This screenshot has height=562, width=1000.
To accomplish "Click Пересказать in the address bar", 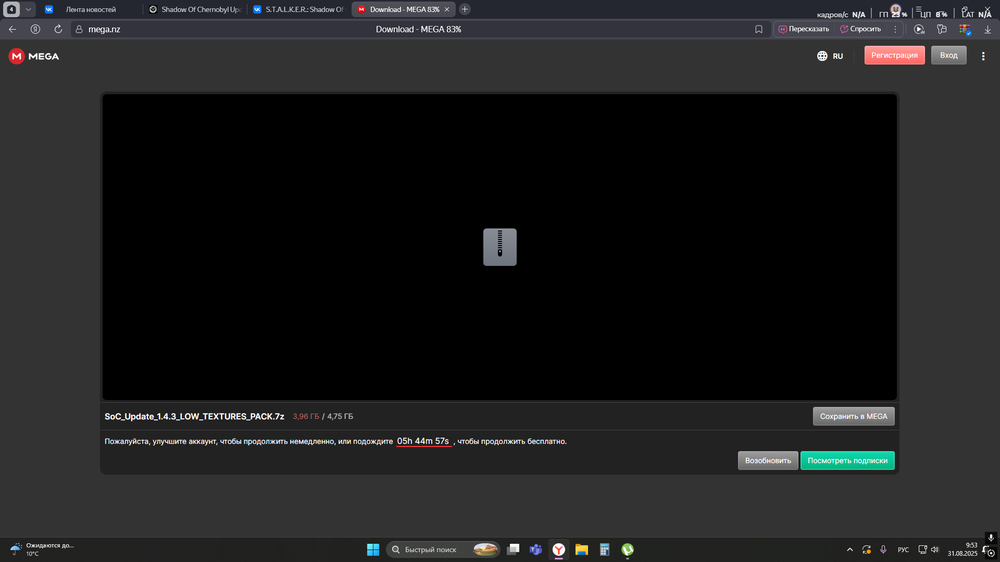I will coord(804,29).
